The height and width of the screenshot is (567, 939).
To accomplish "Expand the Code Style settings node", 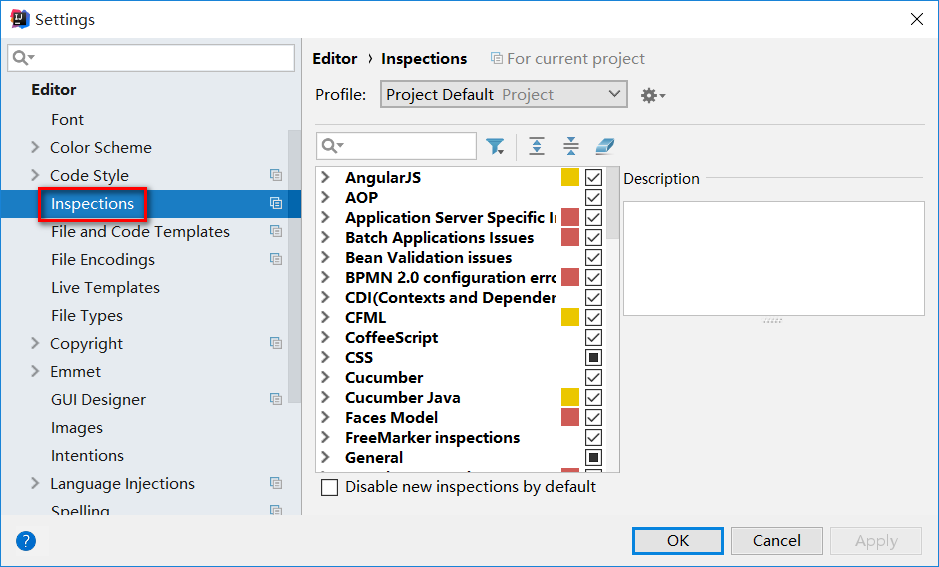I will pyautogui.click(x=35, y=175).
